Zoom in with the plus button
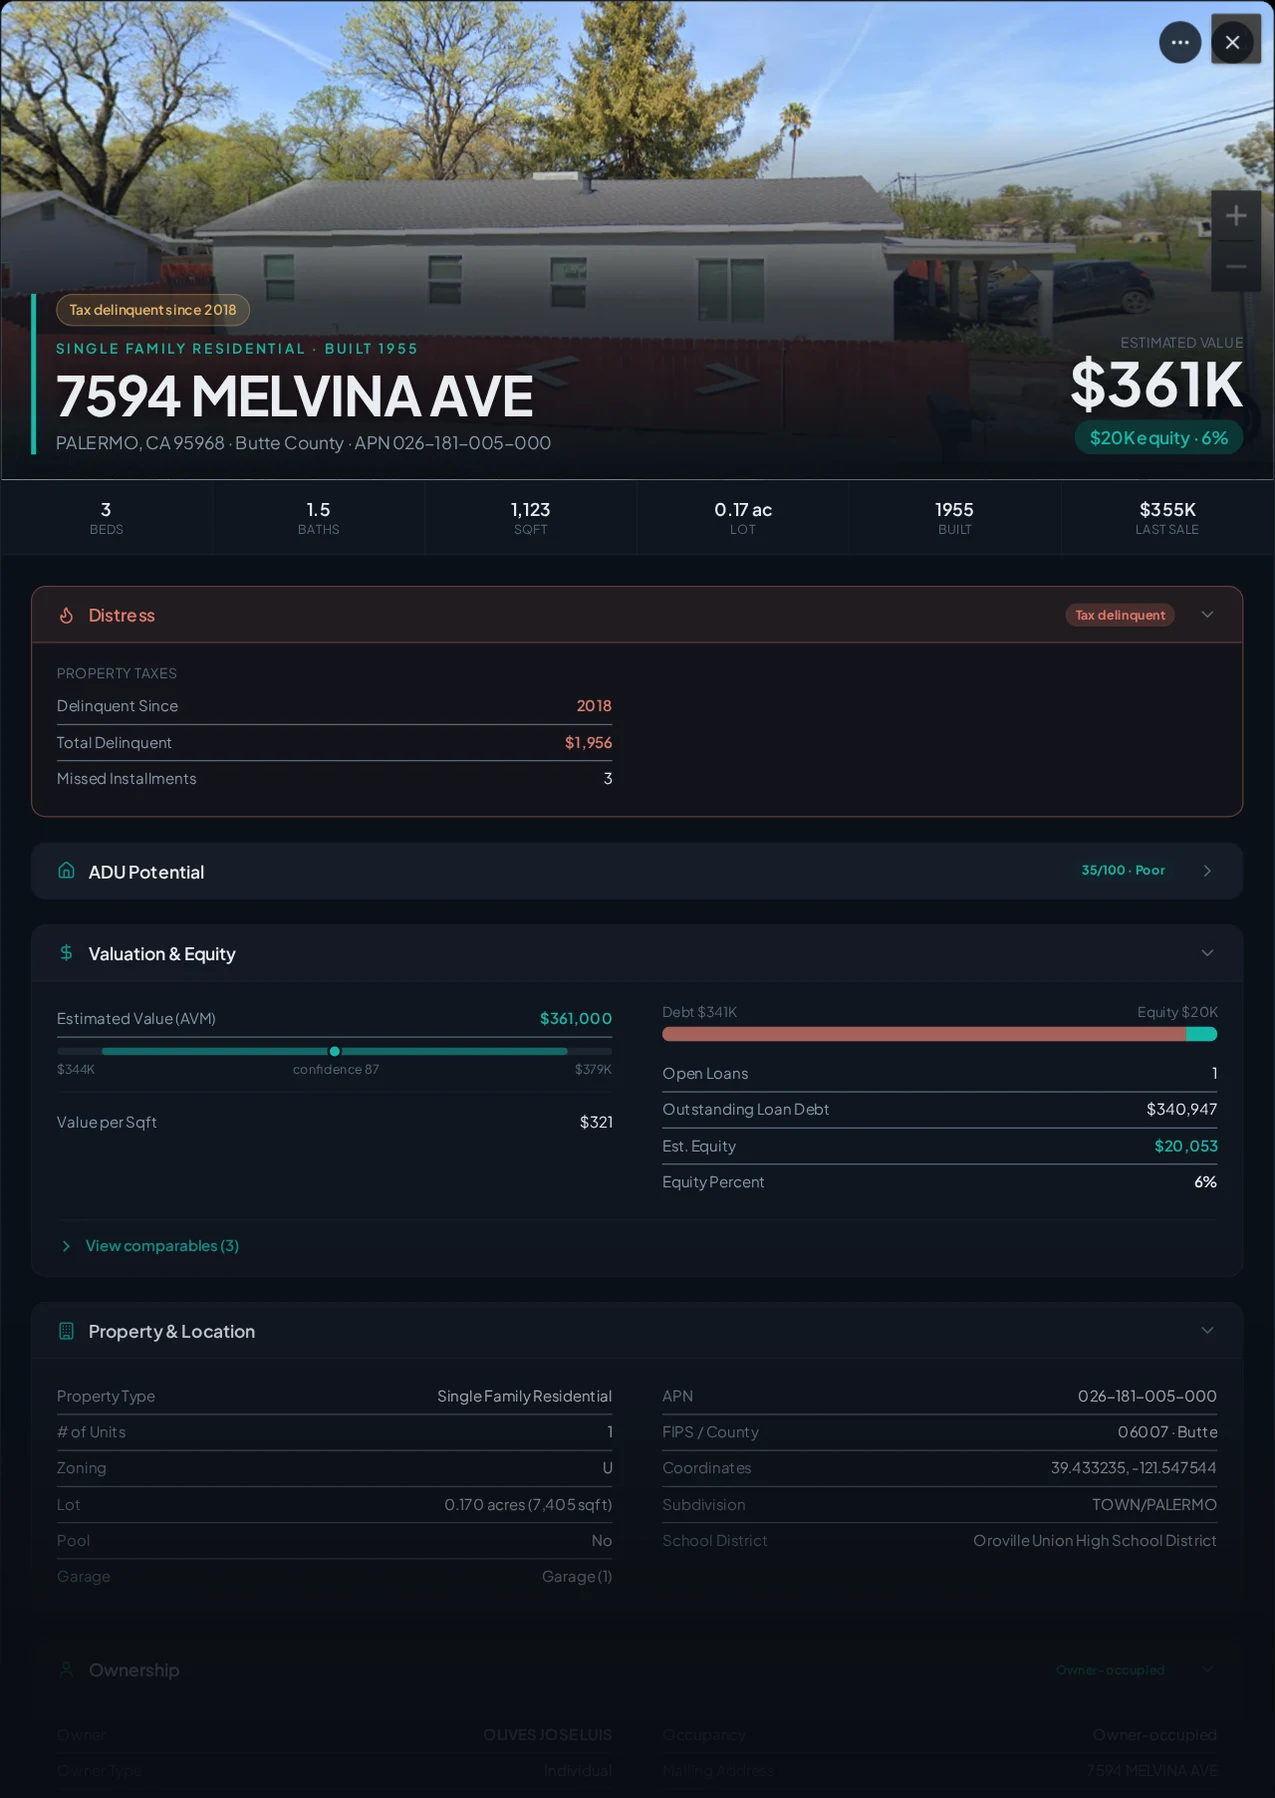The height and width of the screenshot is (1798, 1275). coord(1236,216)
